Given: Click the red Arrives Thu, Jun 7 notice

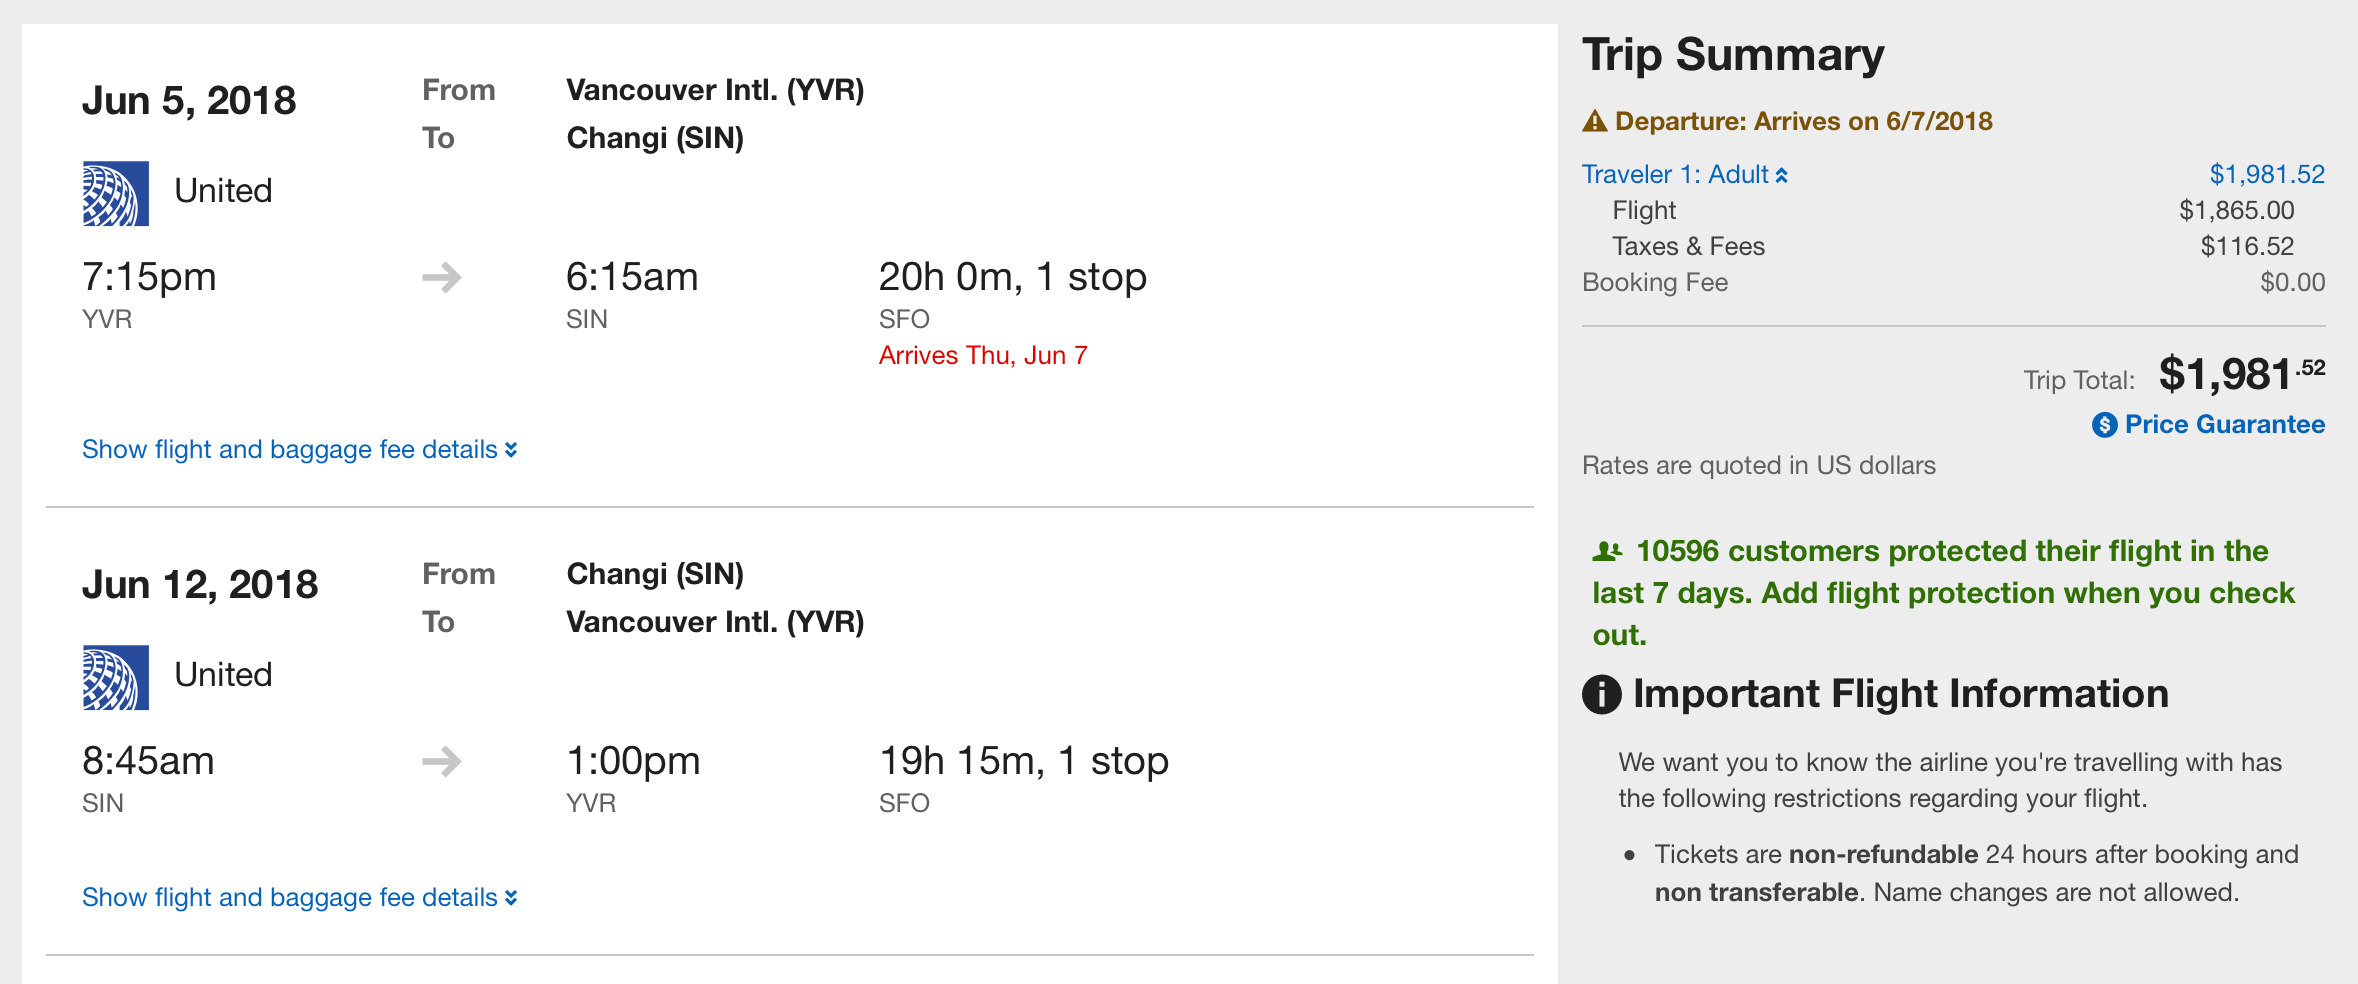Looking at the screenshot, I should 982,356.
